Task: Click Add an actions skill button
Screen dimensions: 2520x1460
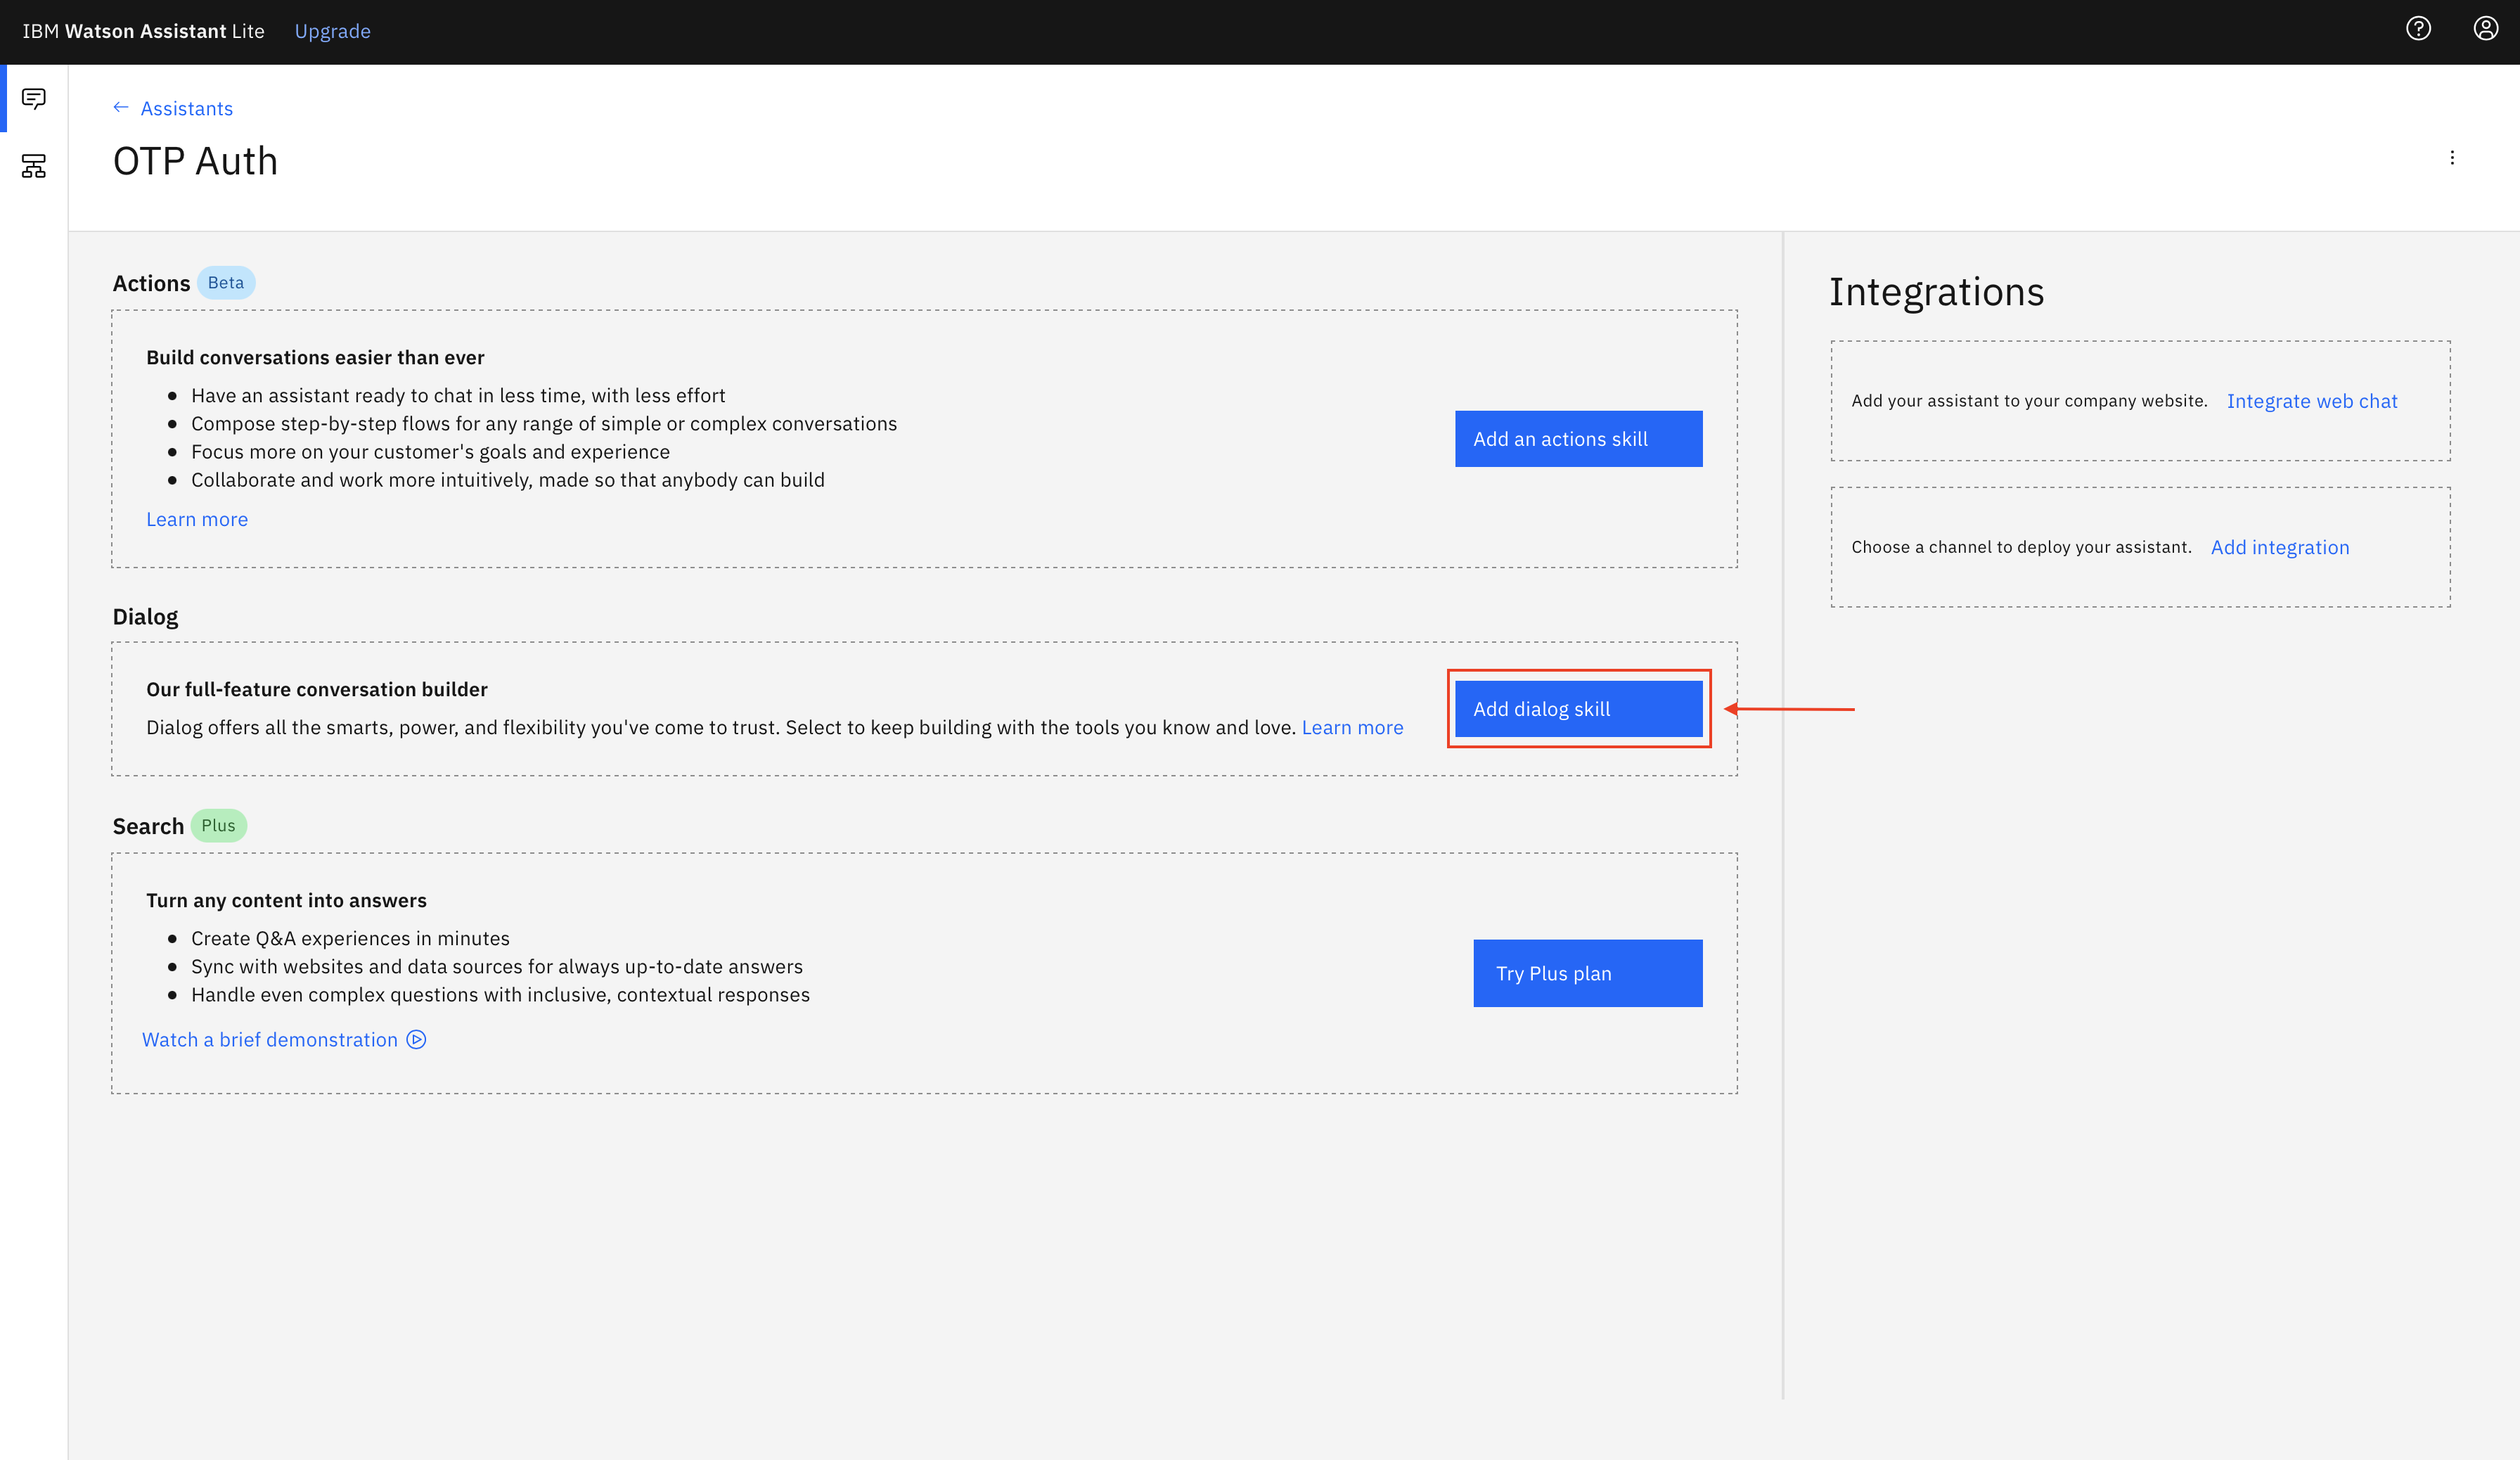Action: pyautogui.click(x=1578, y=439)
